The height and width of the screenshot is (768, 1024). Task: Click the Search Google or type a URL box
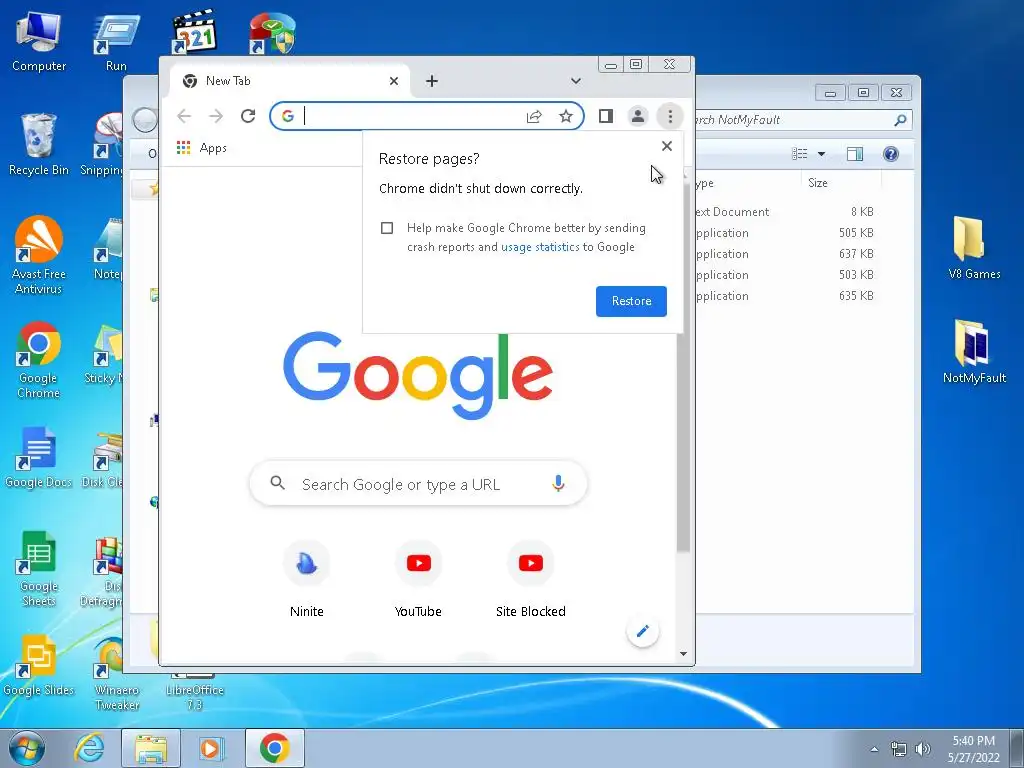click(418, 484)
